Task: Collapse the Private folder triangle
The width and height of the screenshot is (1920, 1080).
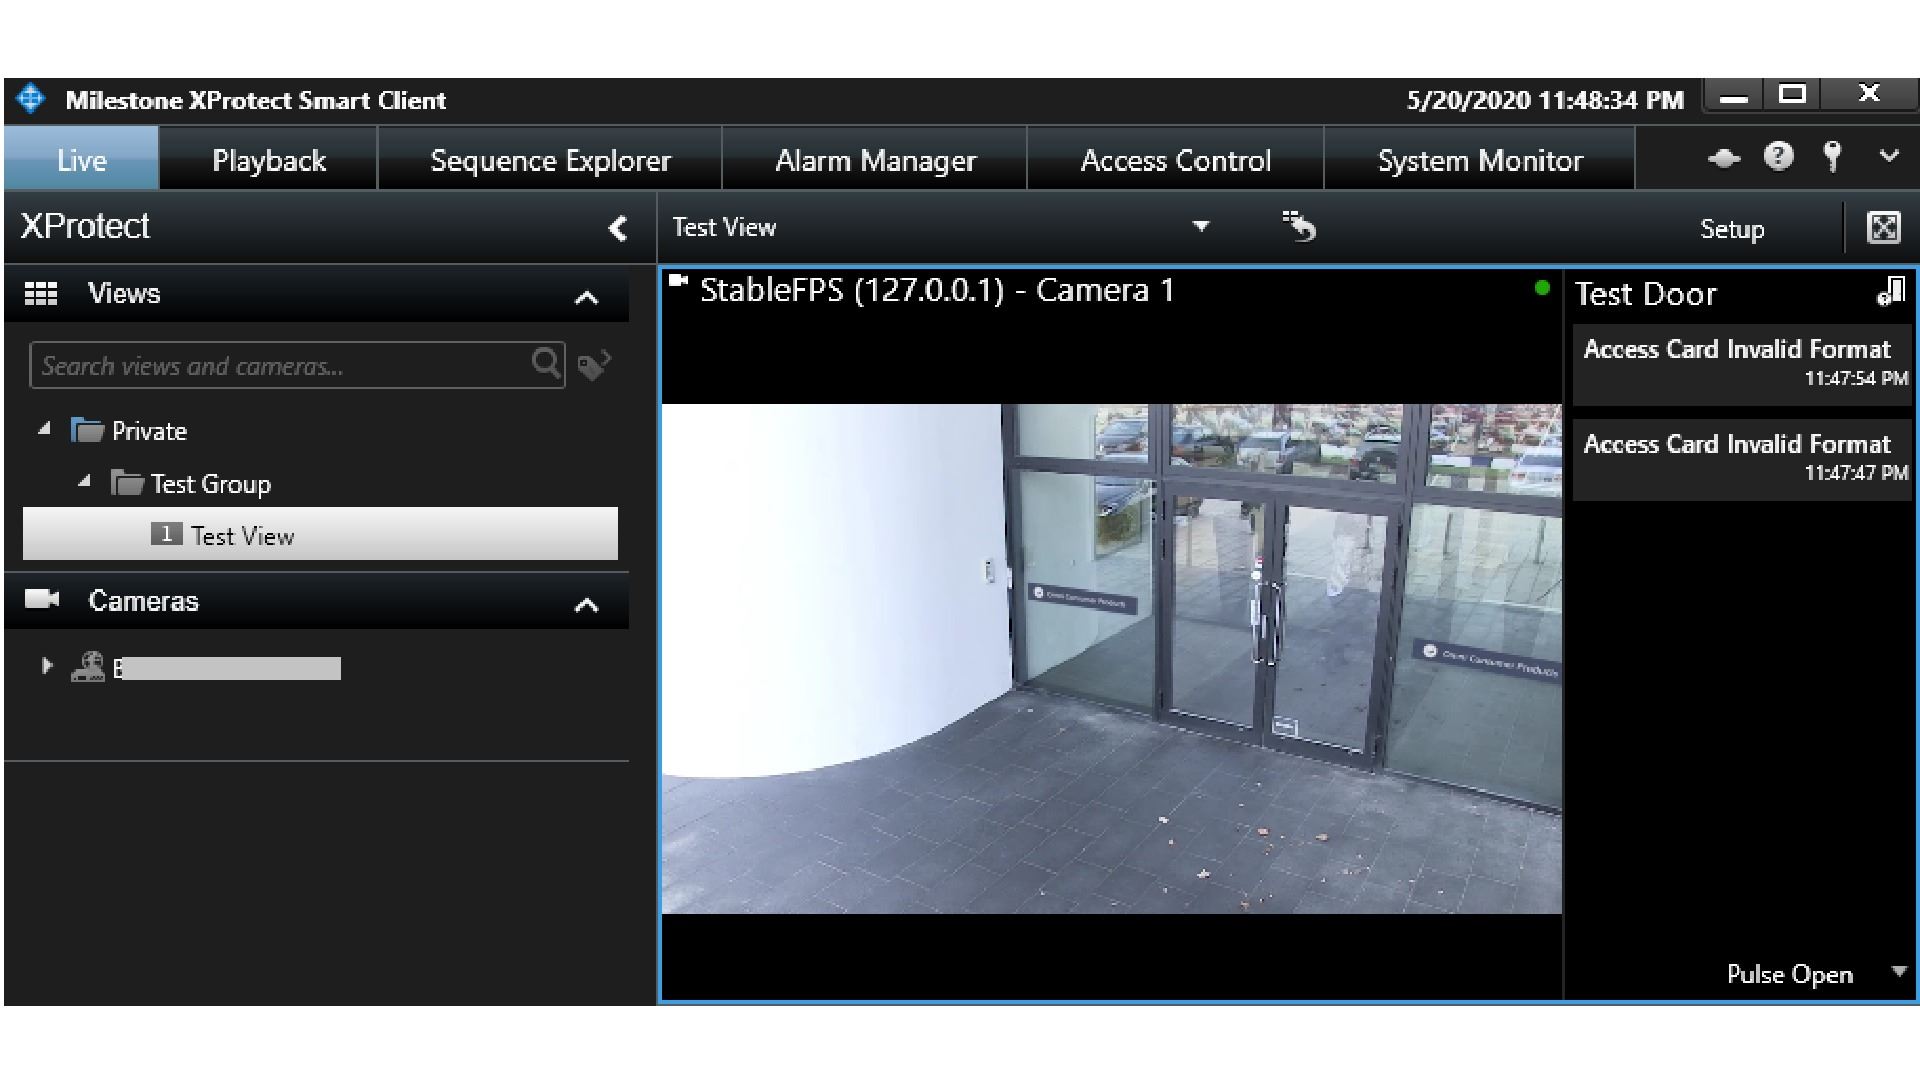Action: tap(44, 429)
